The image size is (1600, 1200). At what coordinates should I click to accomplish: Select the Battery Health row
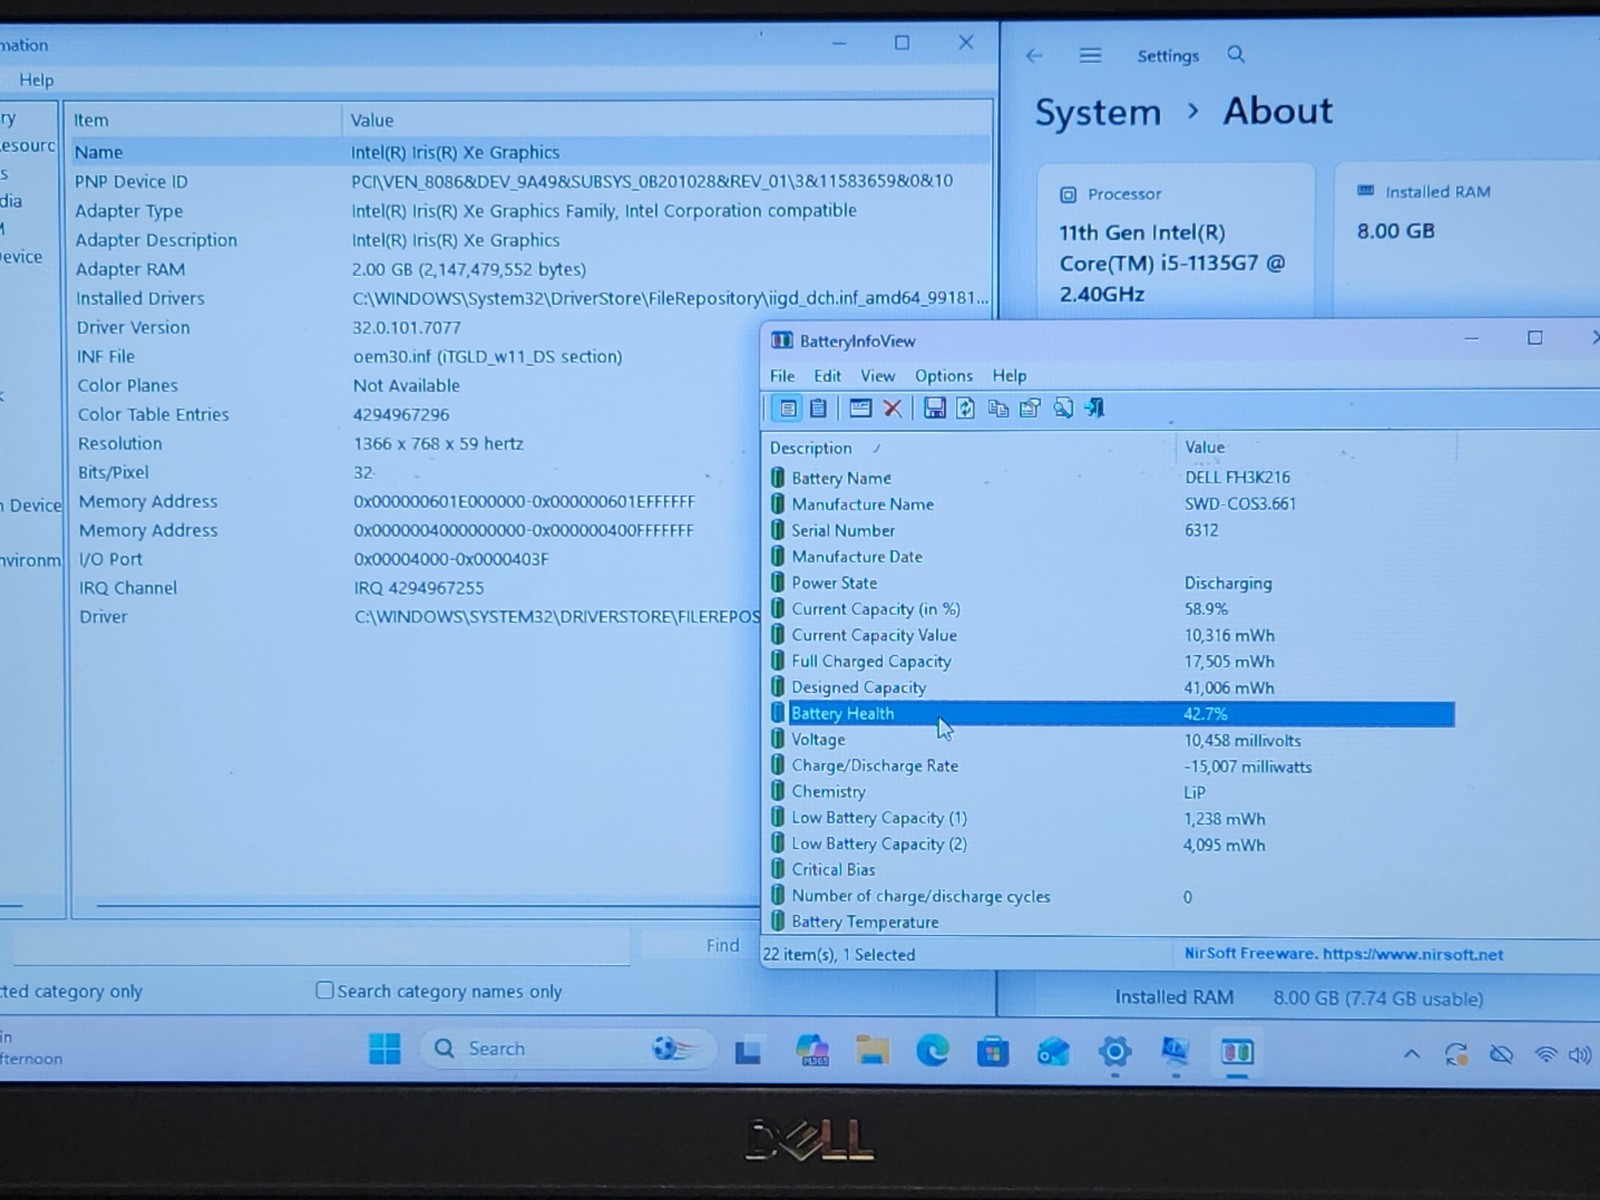coord(1110,714)
